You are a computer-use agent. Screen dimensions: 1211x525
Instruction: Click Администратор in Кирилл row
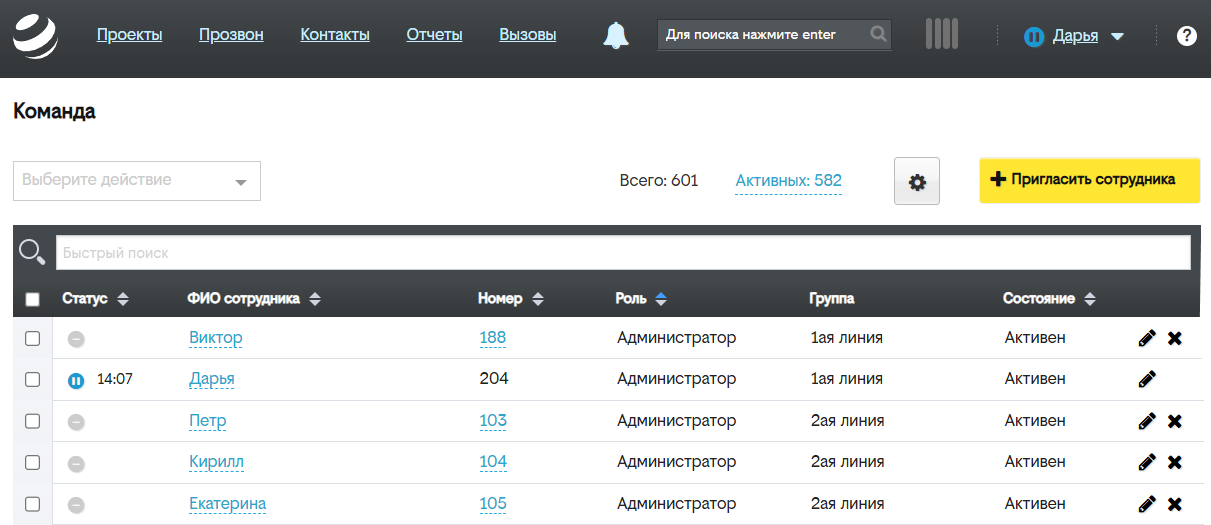pos(677,462)
